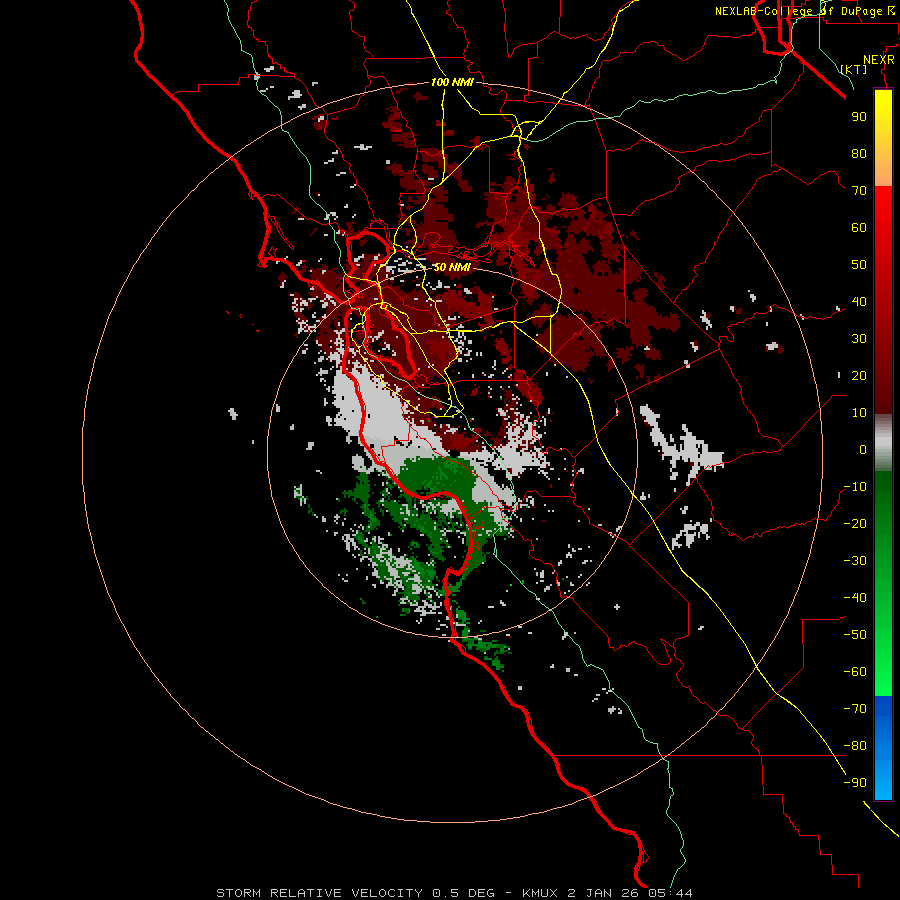Click the 'NEXR' label above the color bar
900x900 pixels.
coord(879,60)
